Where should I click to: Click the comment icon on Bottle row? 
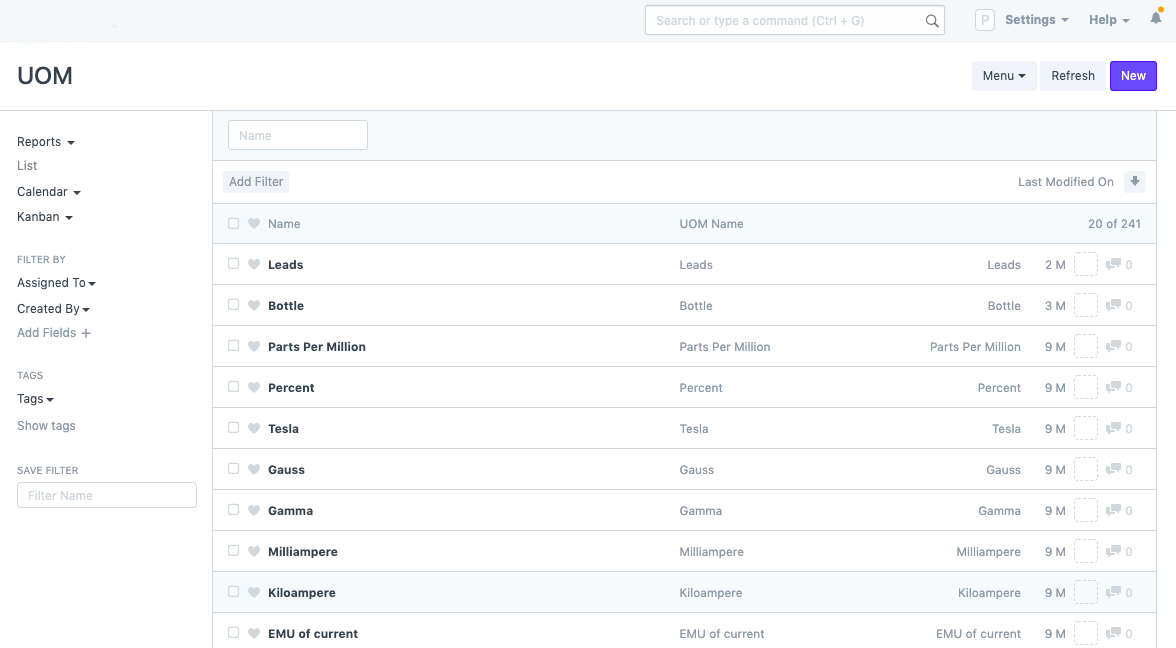[x=1113, y=306]
